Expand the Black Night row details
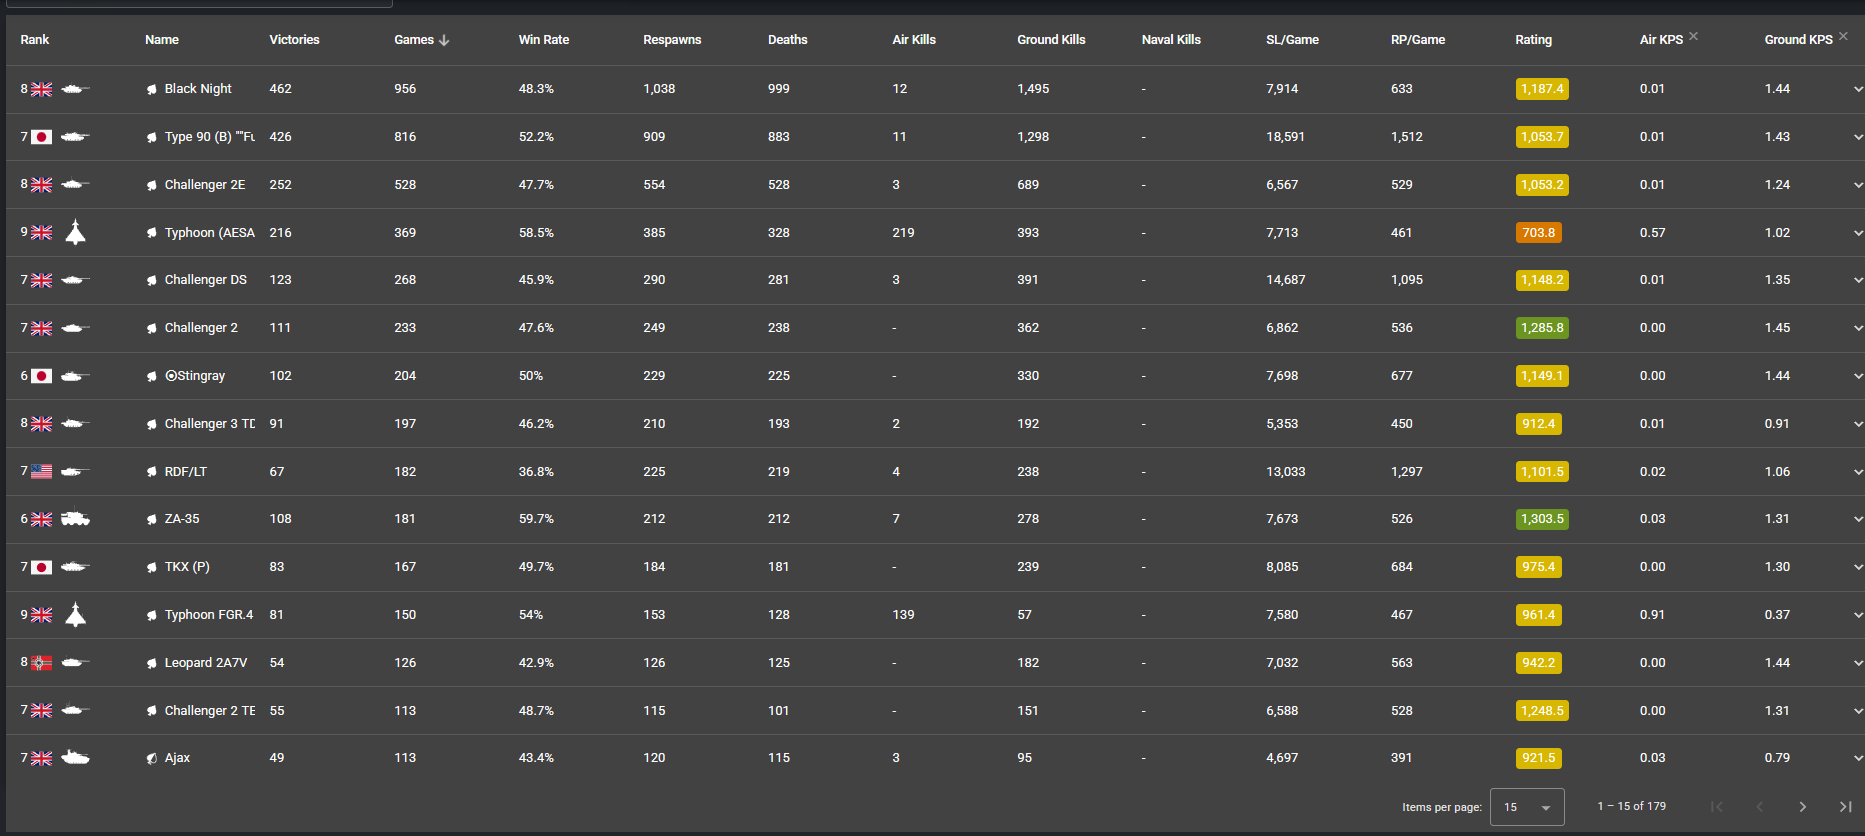This screenshot has width=1865, height=836. (x=1857, y=89)
